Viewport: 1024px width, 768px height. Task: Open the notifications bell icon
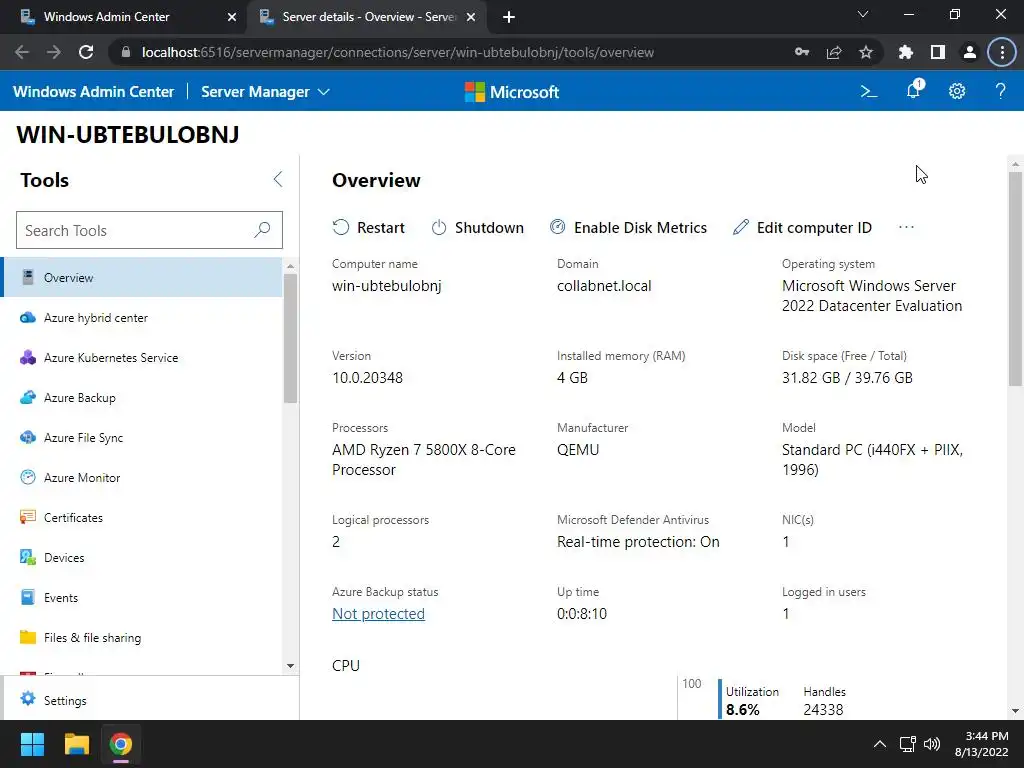pyautogui.click(x=914, y=90)
